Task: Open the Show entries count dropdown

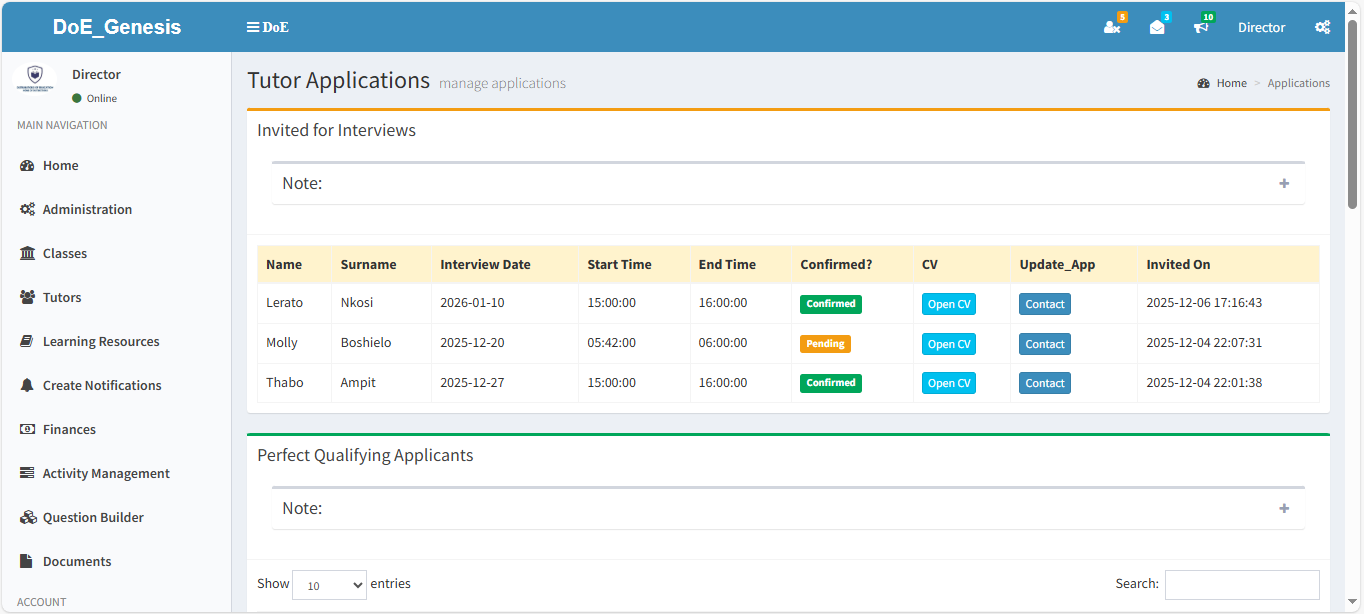Action: [329, 585]
